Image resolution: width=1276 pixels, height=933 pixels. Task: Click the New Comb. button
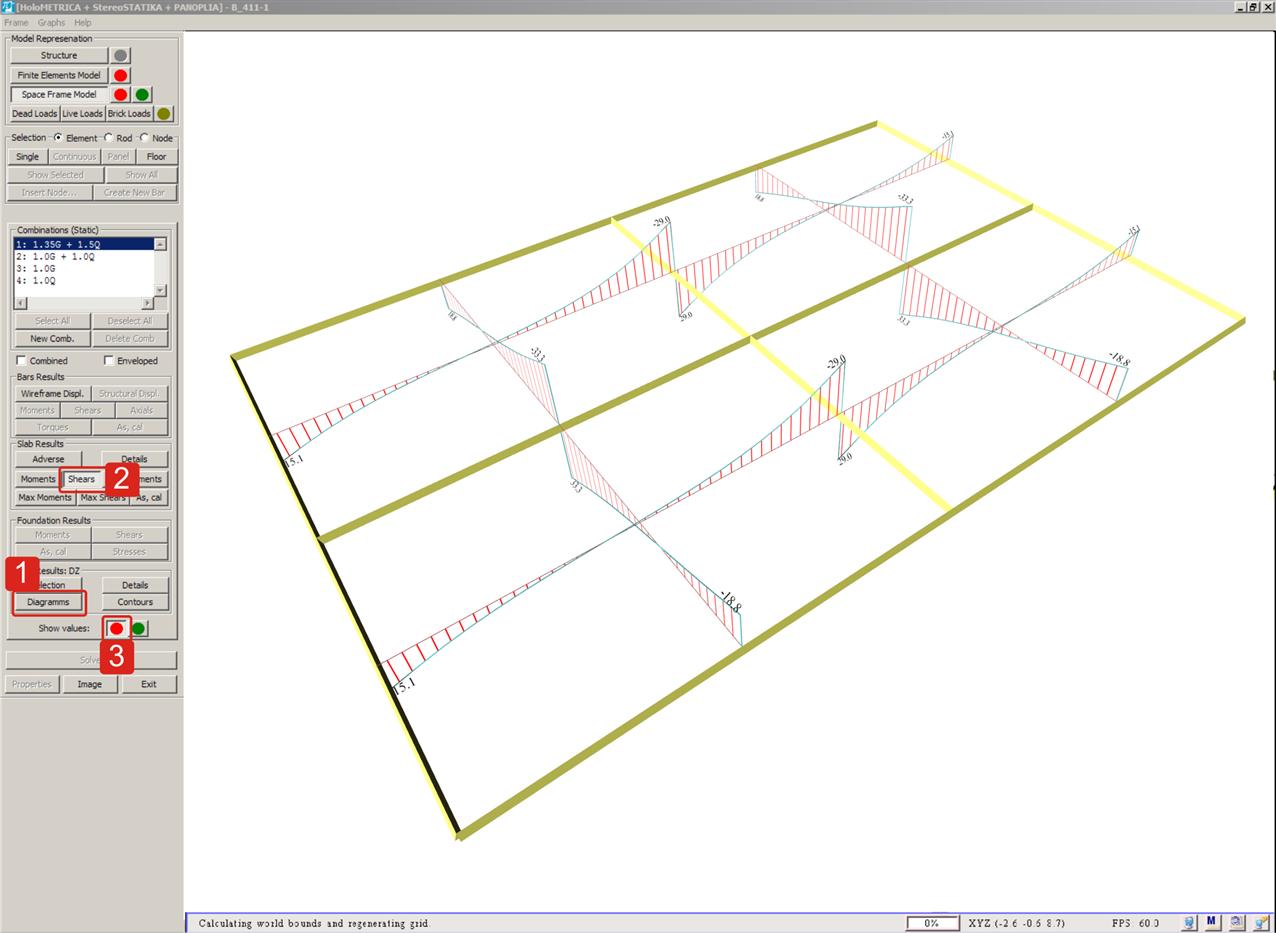[x=52, y=339]
